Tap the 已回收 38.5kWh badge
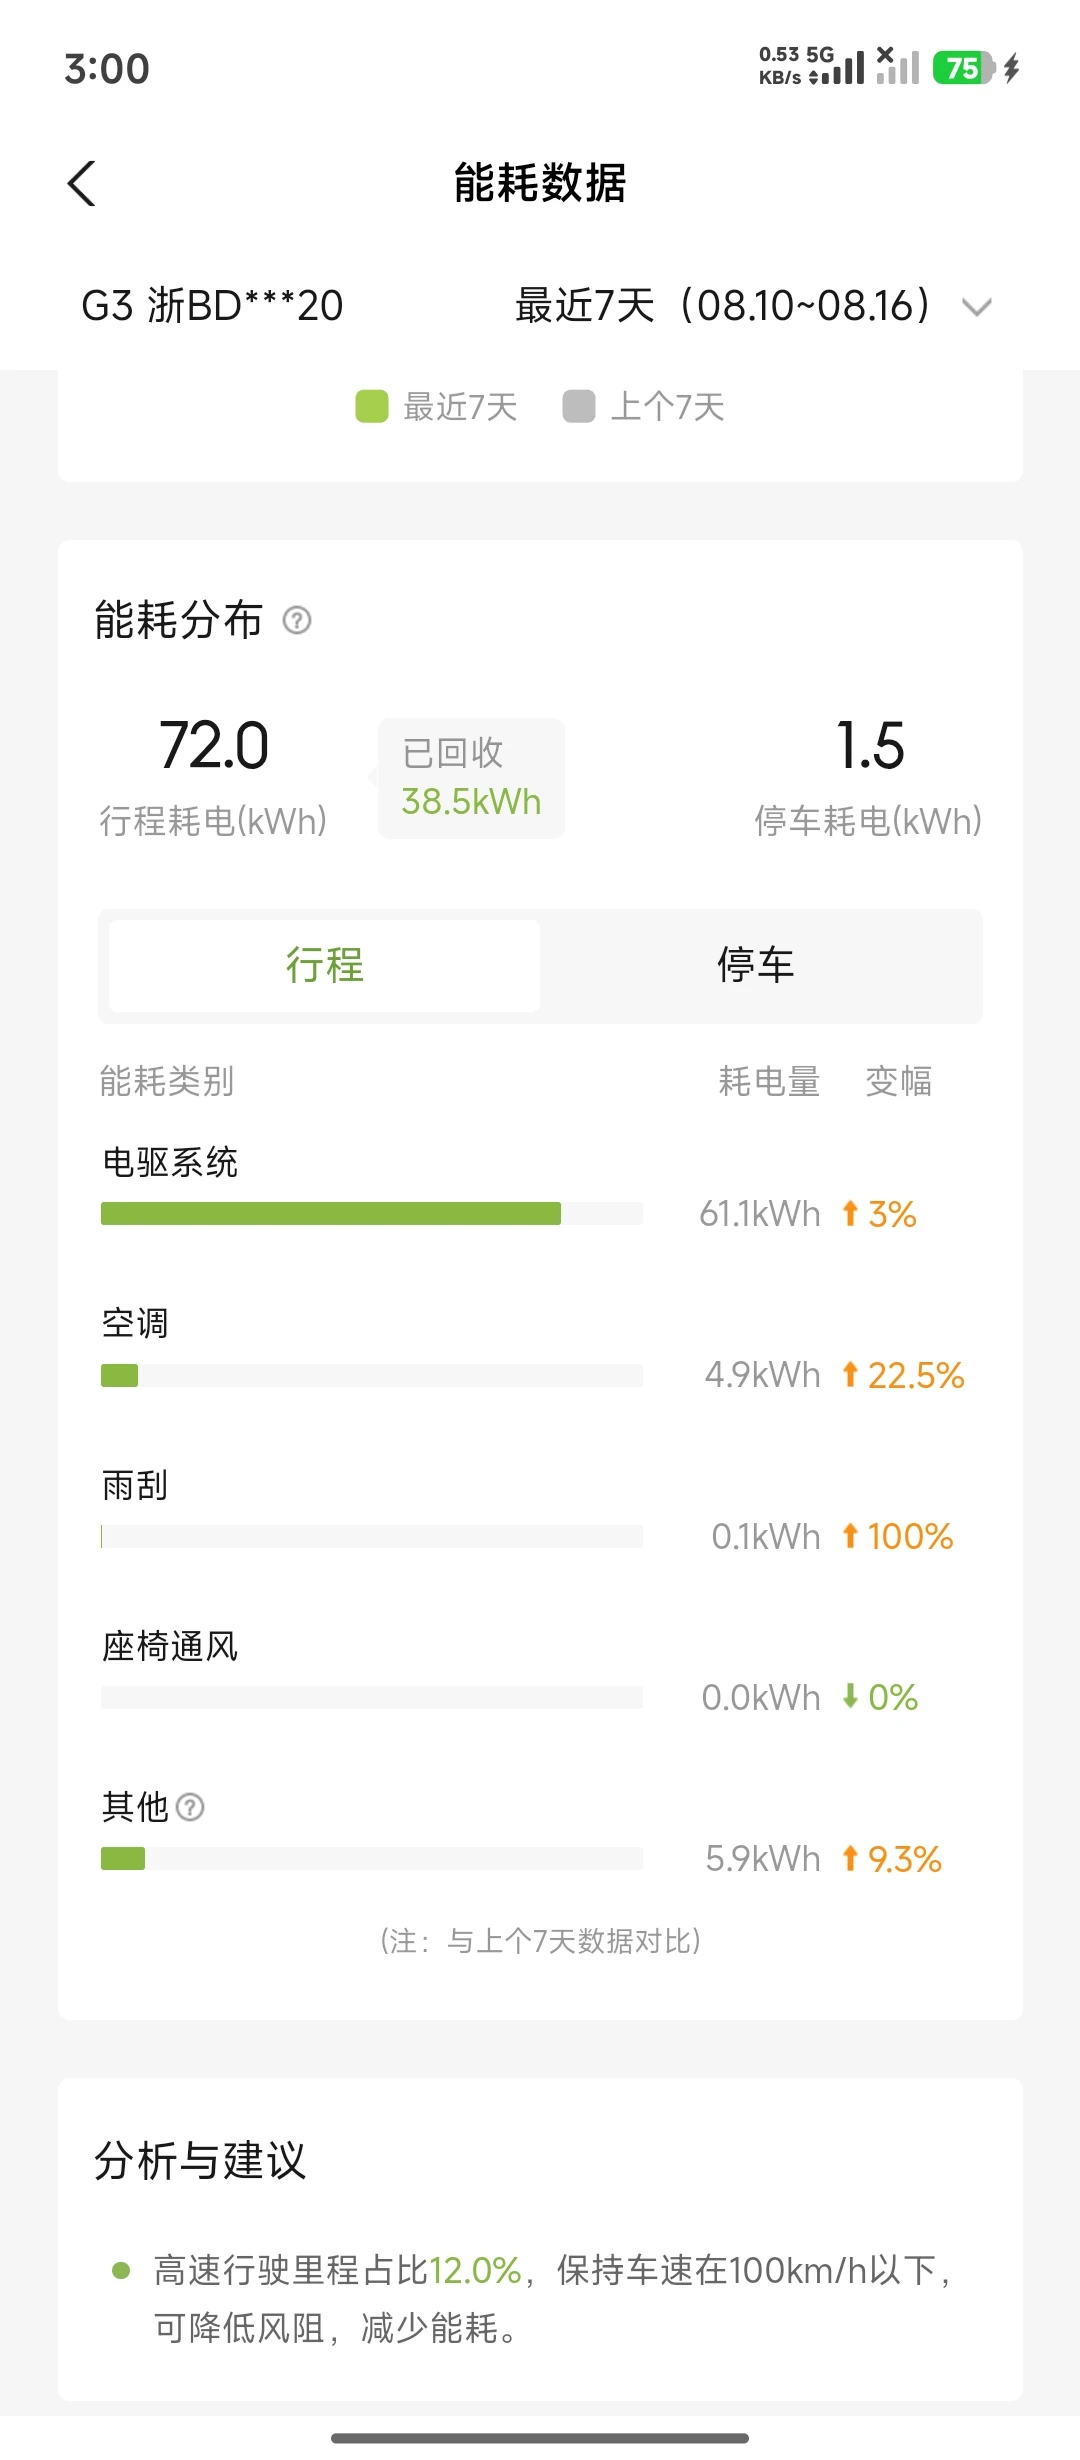 471,778
